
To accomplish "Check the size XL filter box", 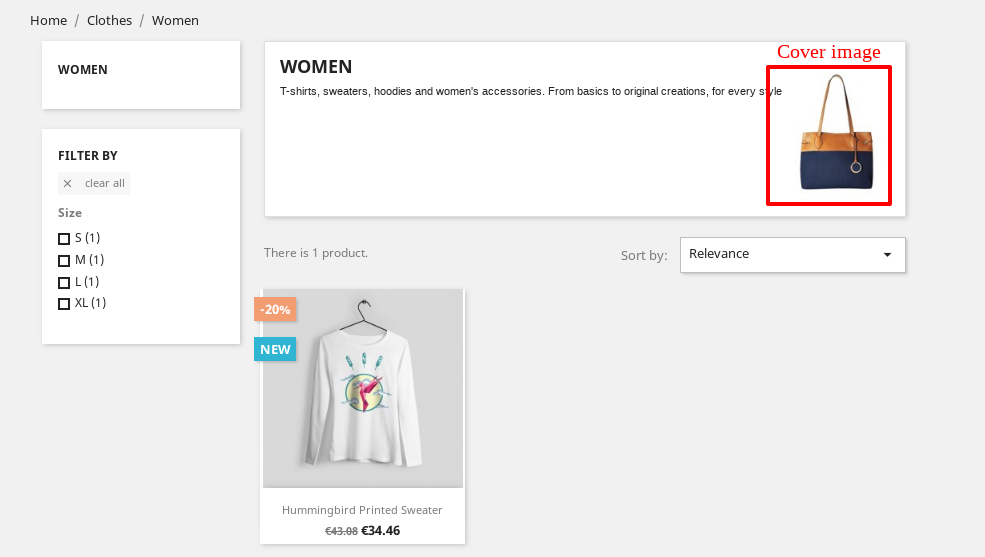I will [64, 304].
